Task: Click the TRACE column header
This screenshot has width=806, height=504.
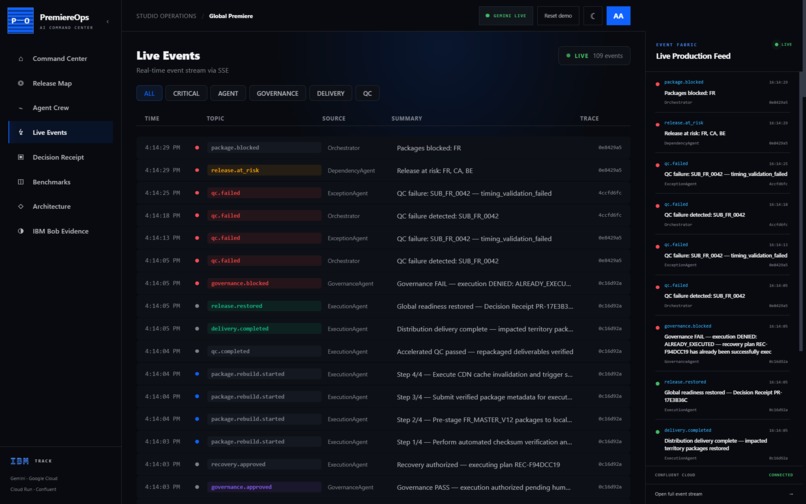Action: click(x=589, y=118)
